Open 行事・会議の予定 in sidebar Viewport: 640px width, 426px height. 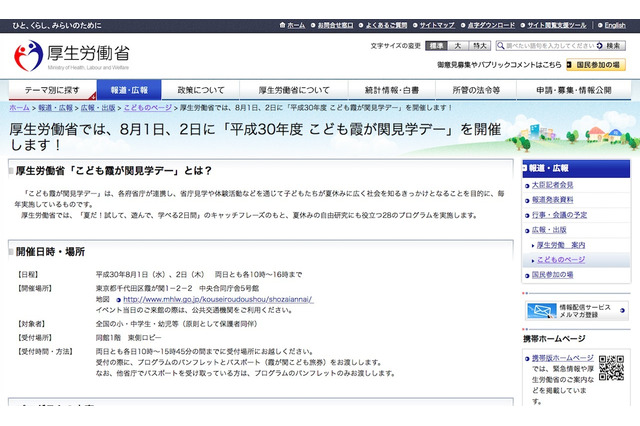[559, 215]
